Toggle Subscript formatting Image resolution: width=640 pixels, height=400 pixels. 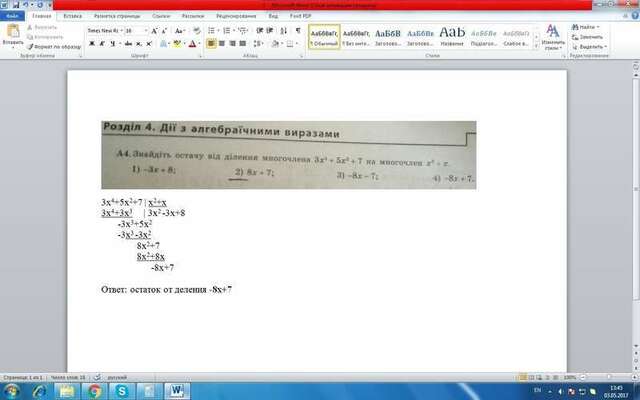tap(139, 43)
